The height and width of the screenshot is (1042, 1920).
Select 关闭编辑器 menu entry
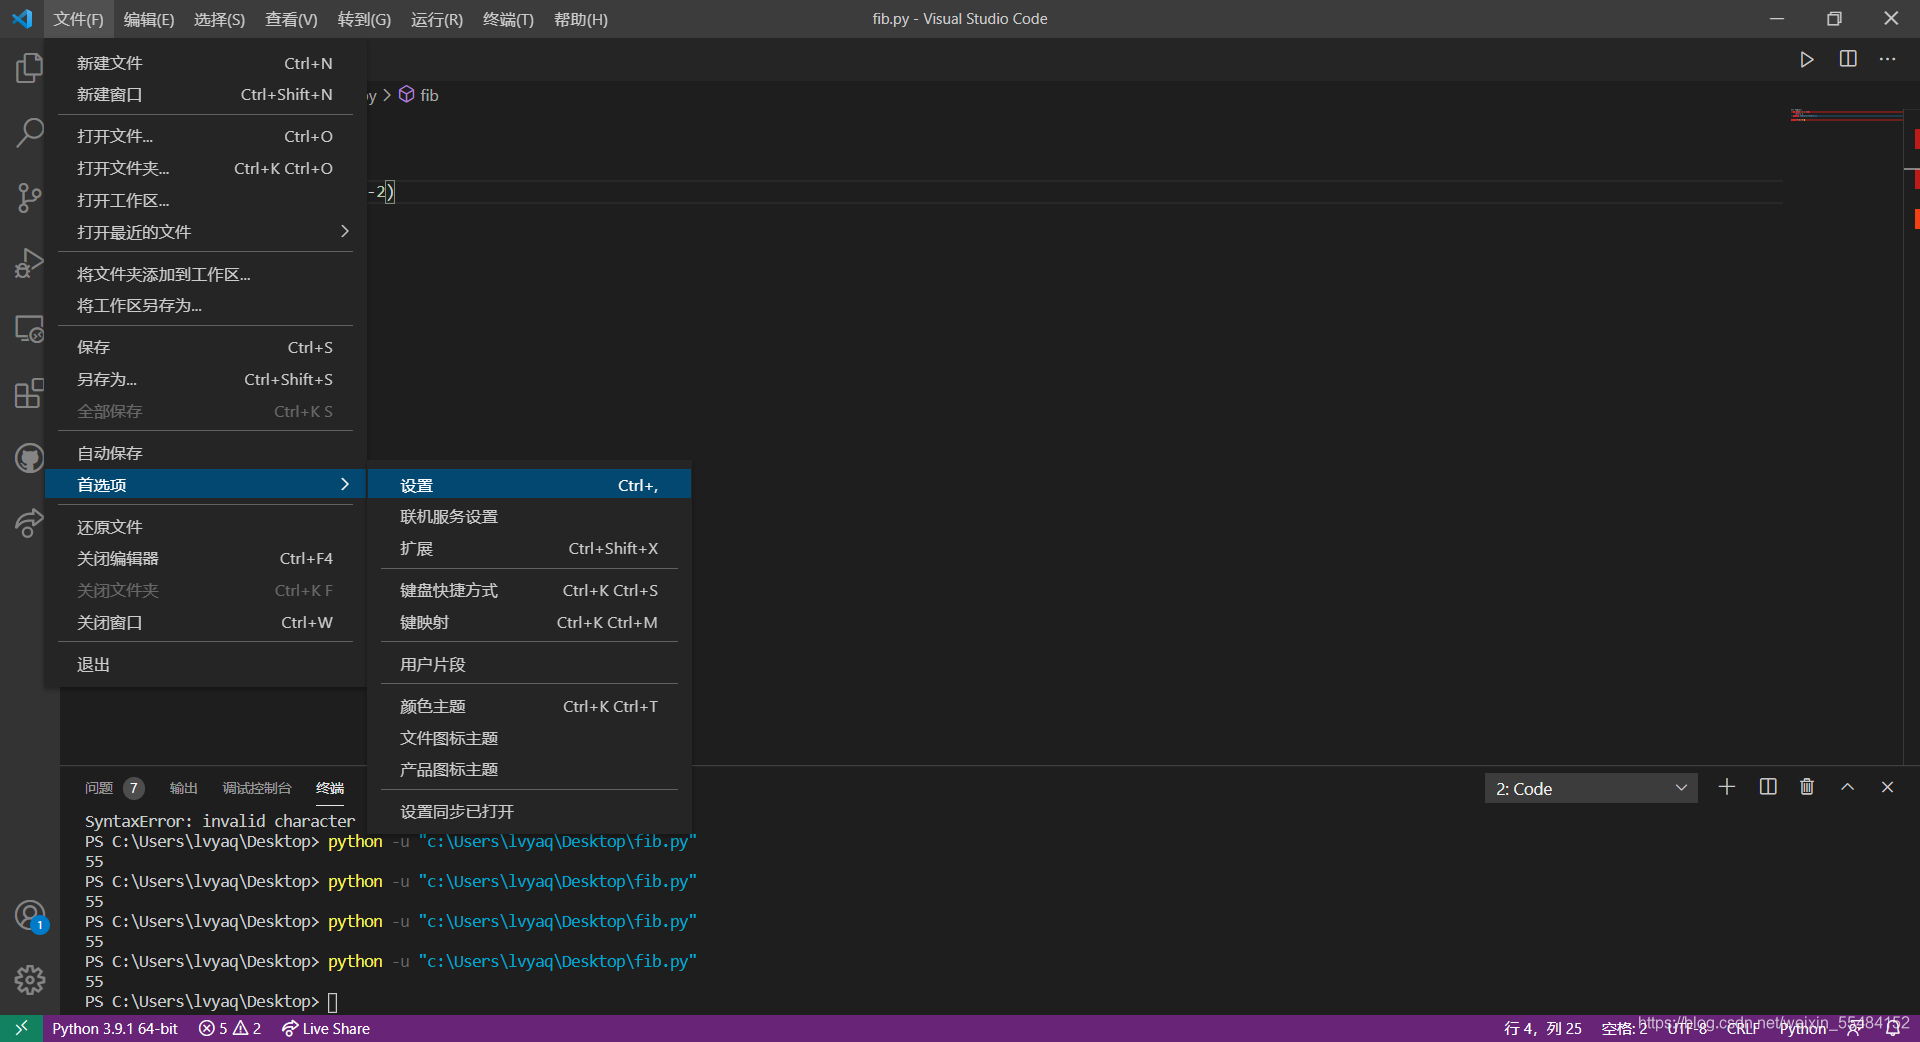pyautogui.click(x=205, y=558)
